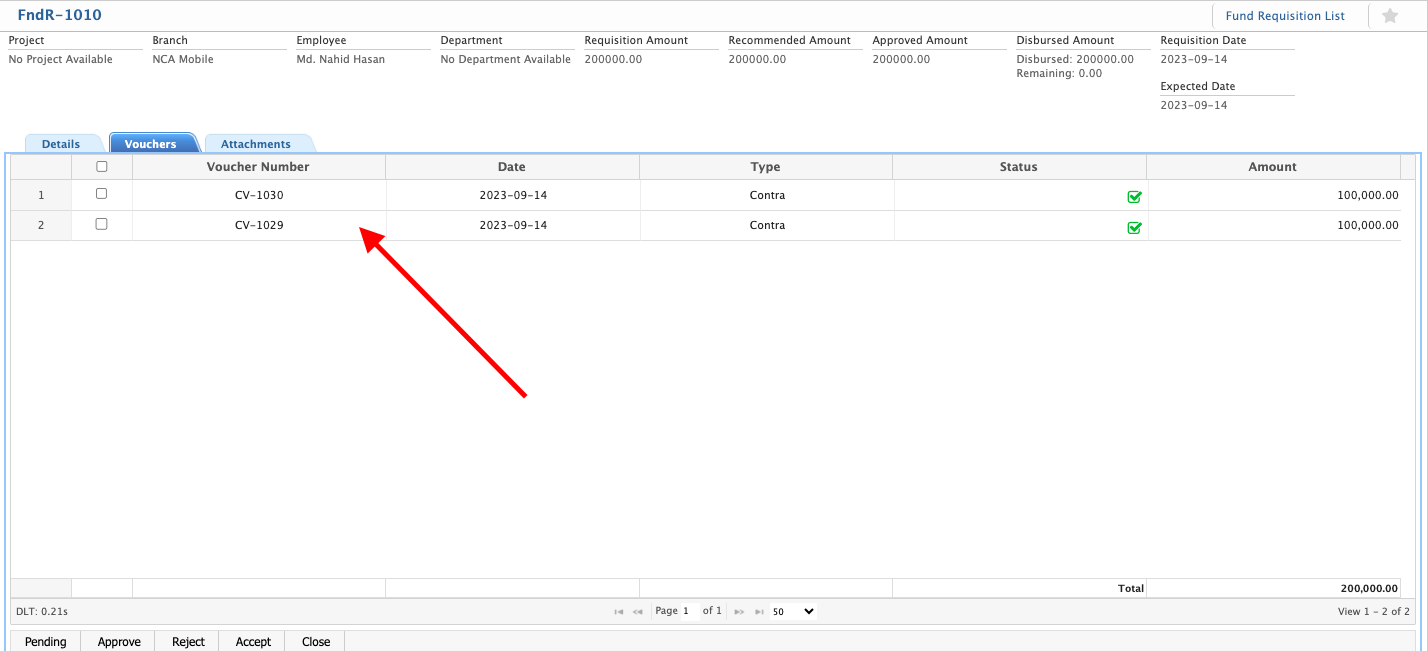
Task: Click the page number input field
Action: [690, 611]
